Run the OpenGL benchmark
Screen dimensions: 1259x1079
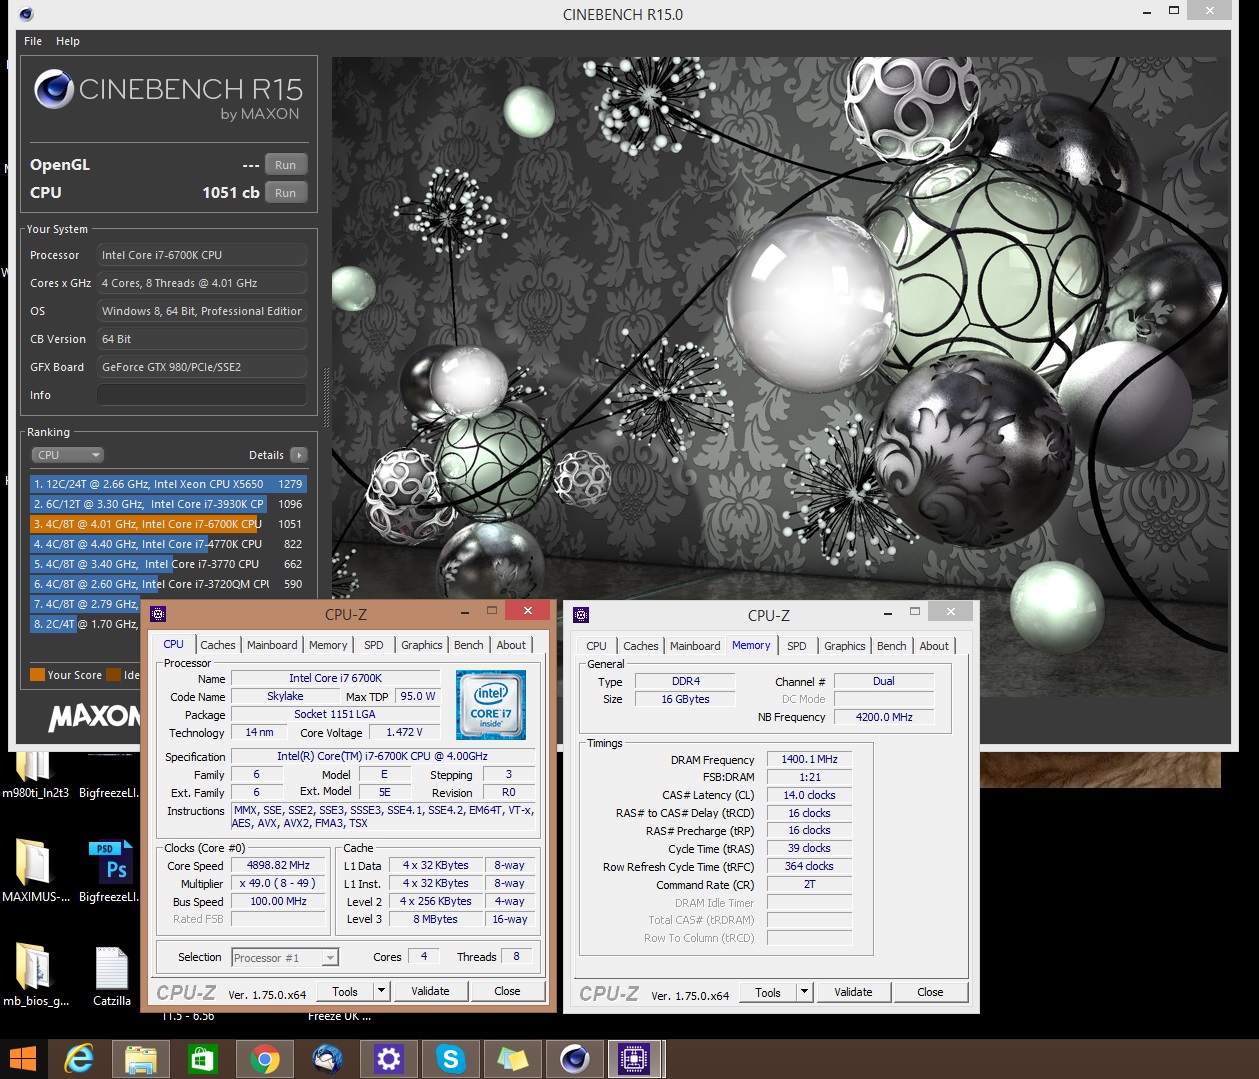coord(286,165)
